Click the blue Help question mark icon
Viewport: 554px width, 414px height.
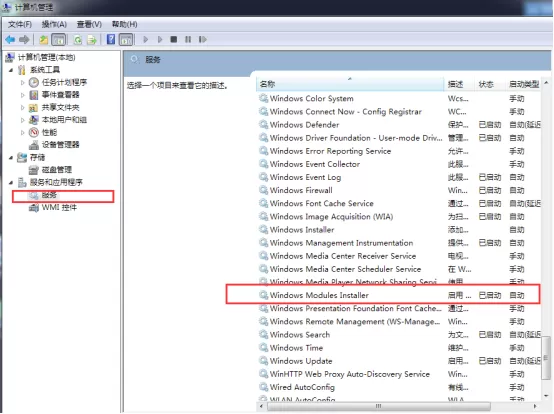(x=111, y=39)
